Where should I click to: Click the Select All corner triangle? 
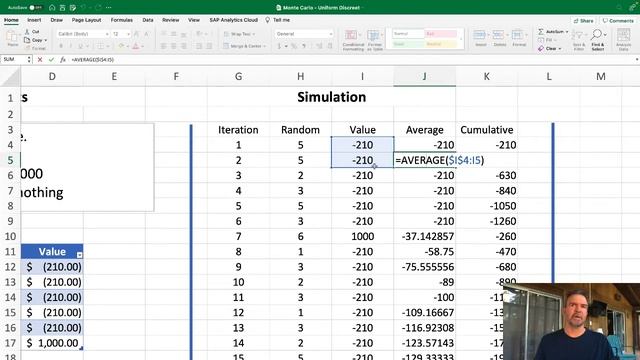11,77
